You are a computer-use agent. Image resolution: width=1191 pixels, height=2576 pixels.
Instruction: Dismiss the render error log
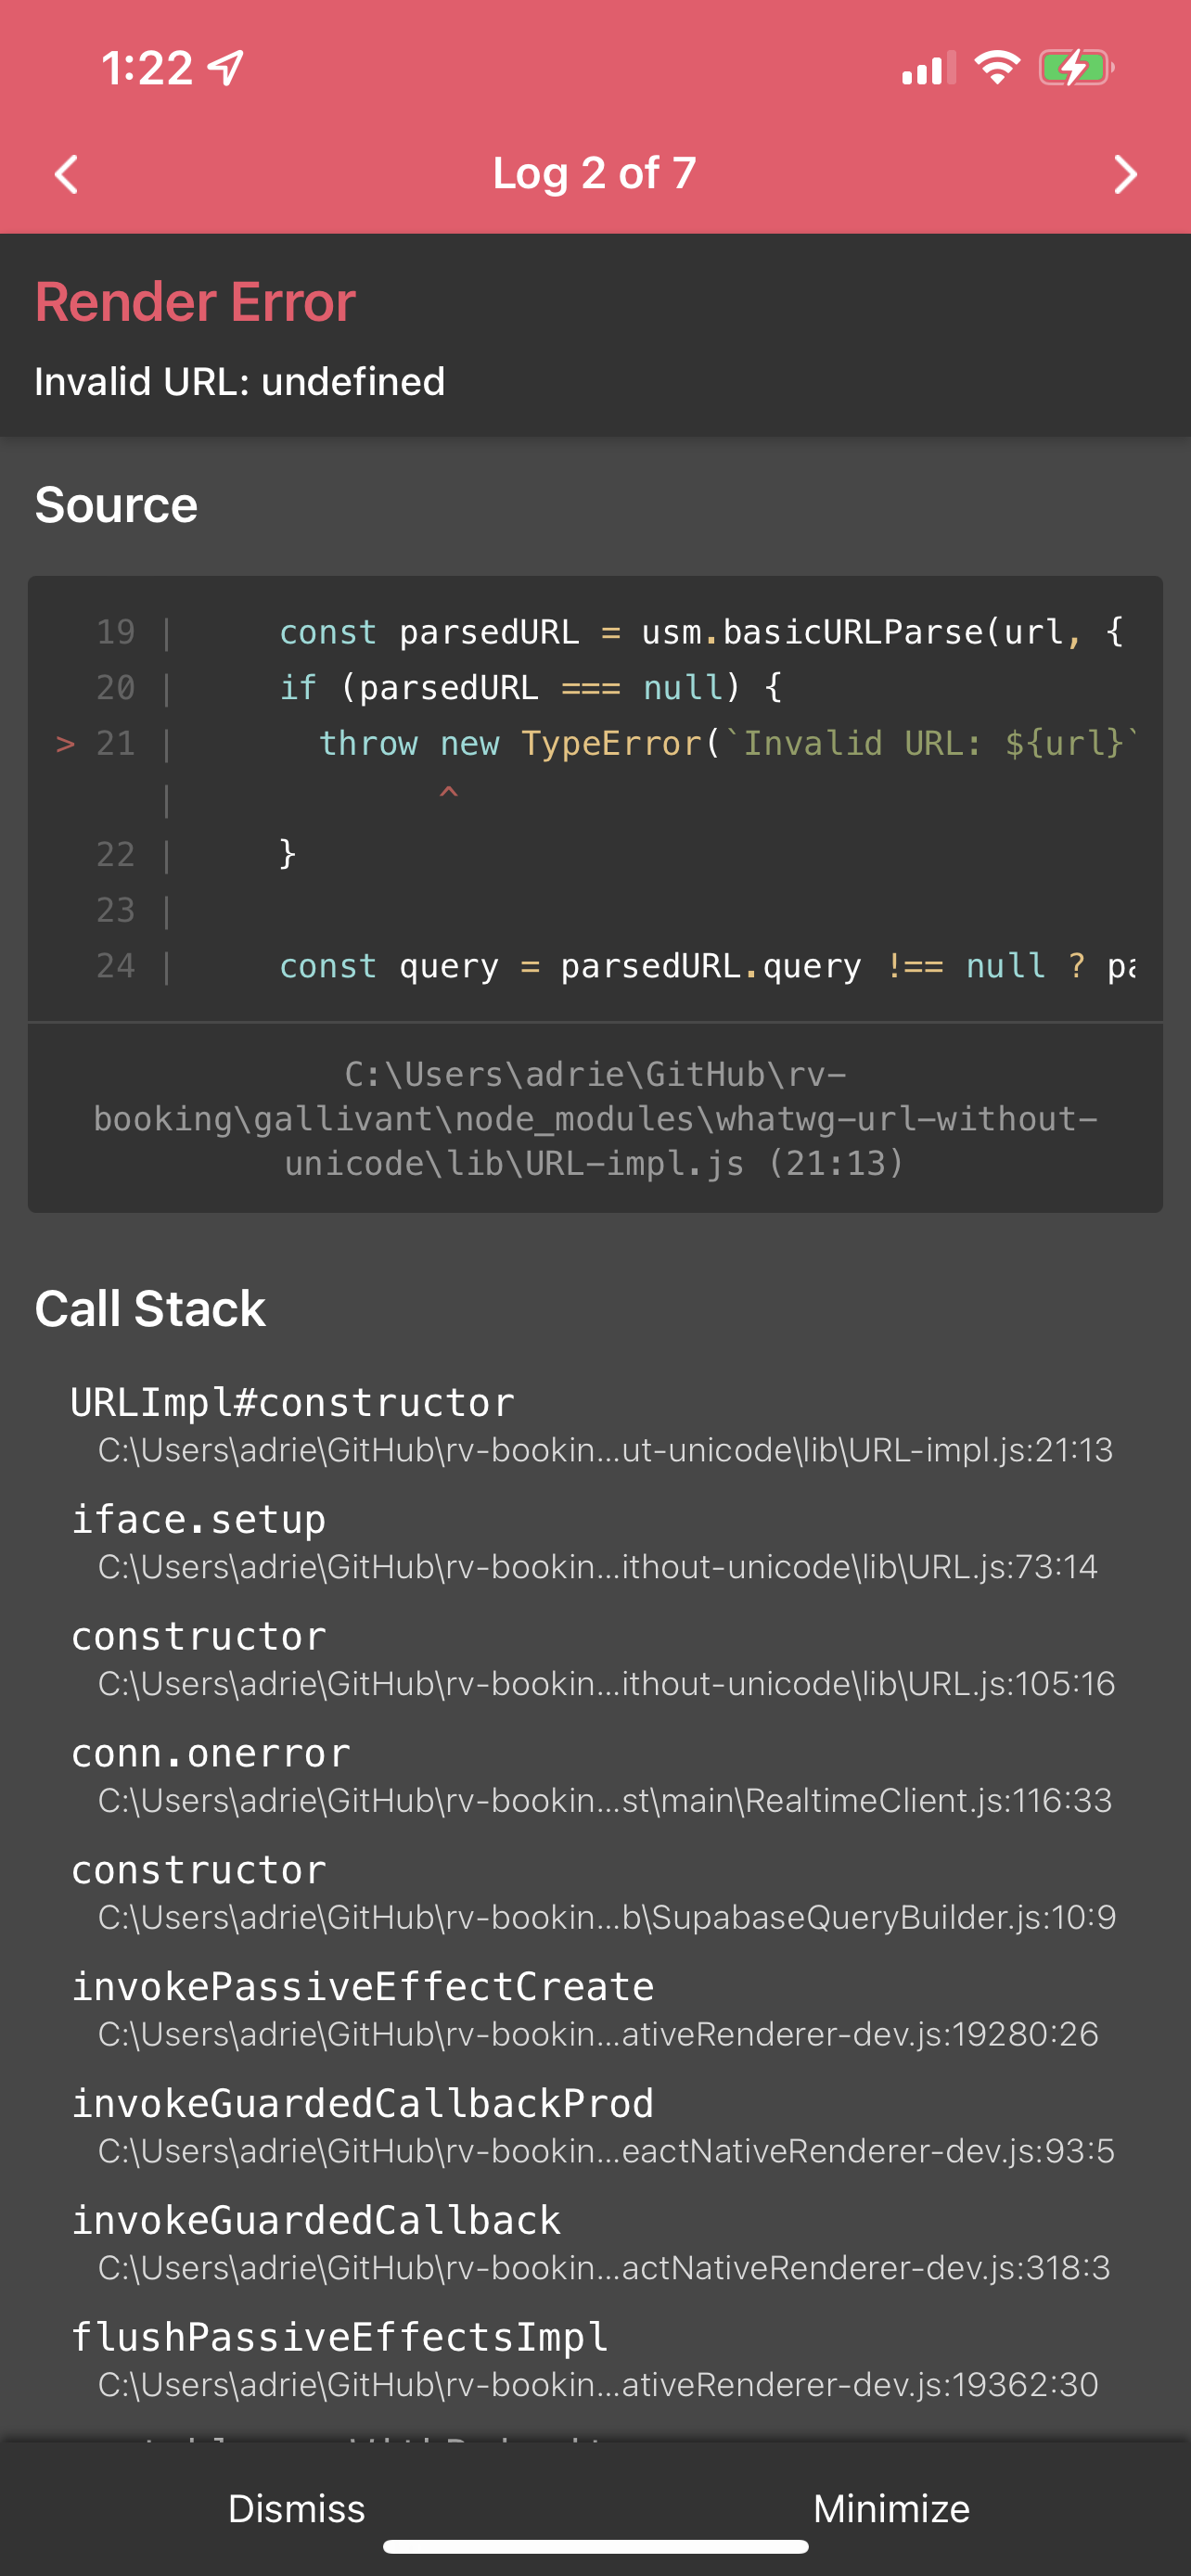coord(297,2508)
